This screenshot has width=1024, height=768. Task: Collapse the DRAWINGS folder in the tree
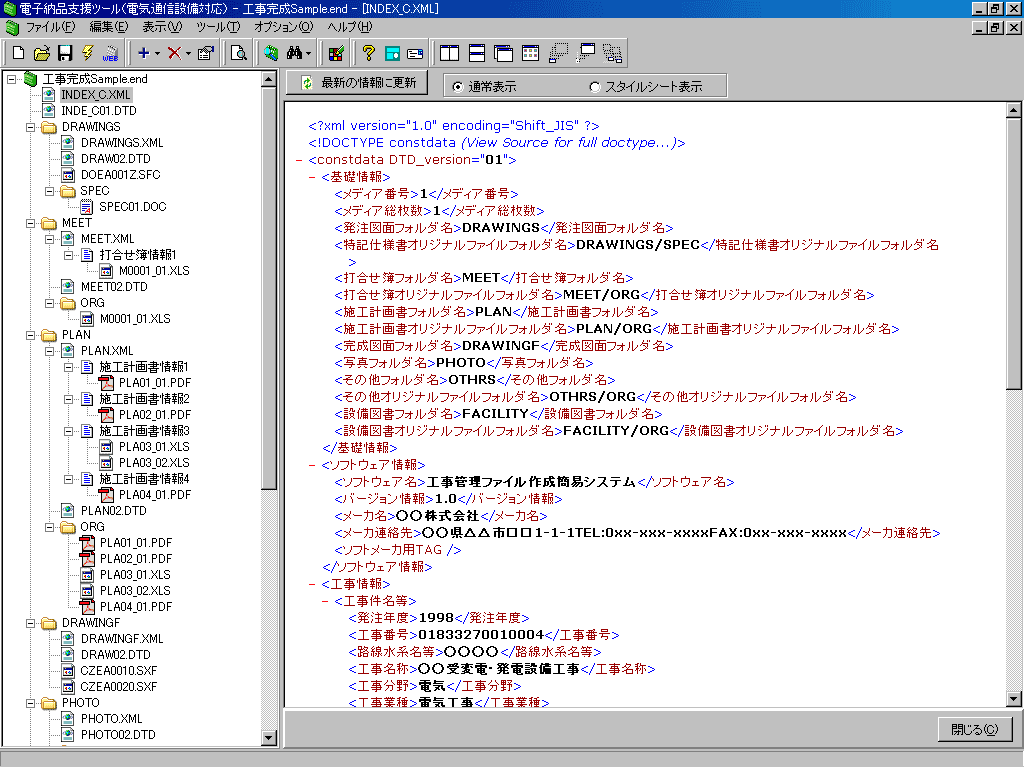(29, 127)
